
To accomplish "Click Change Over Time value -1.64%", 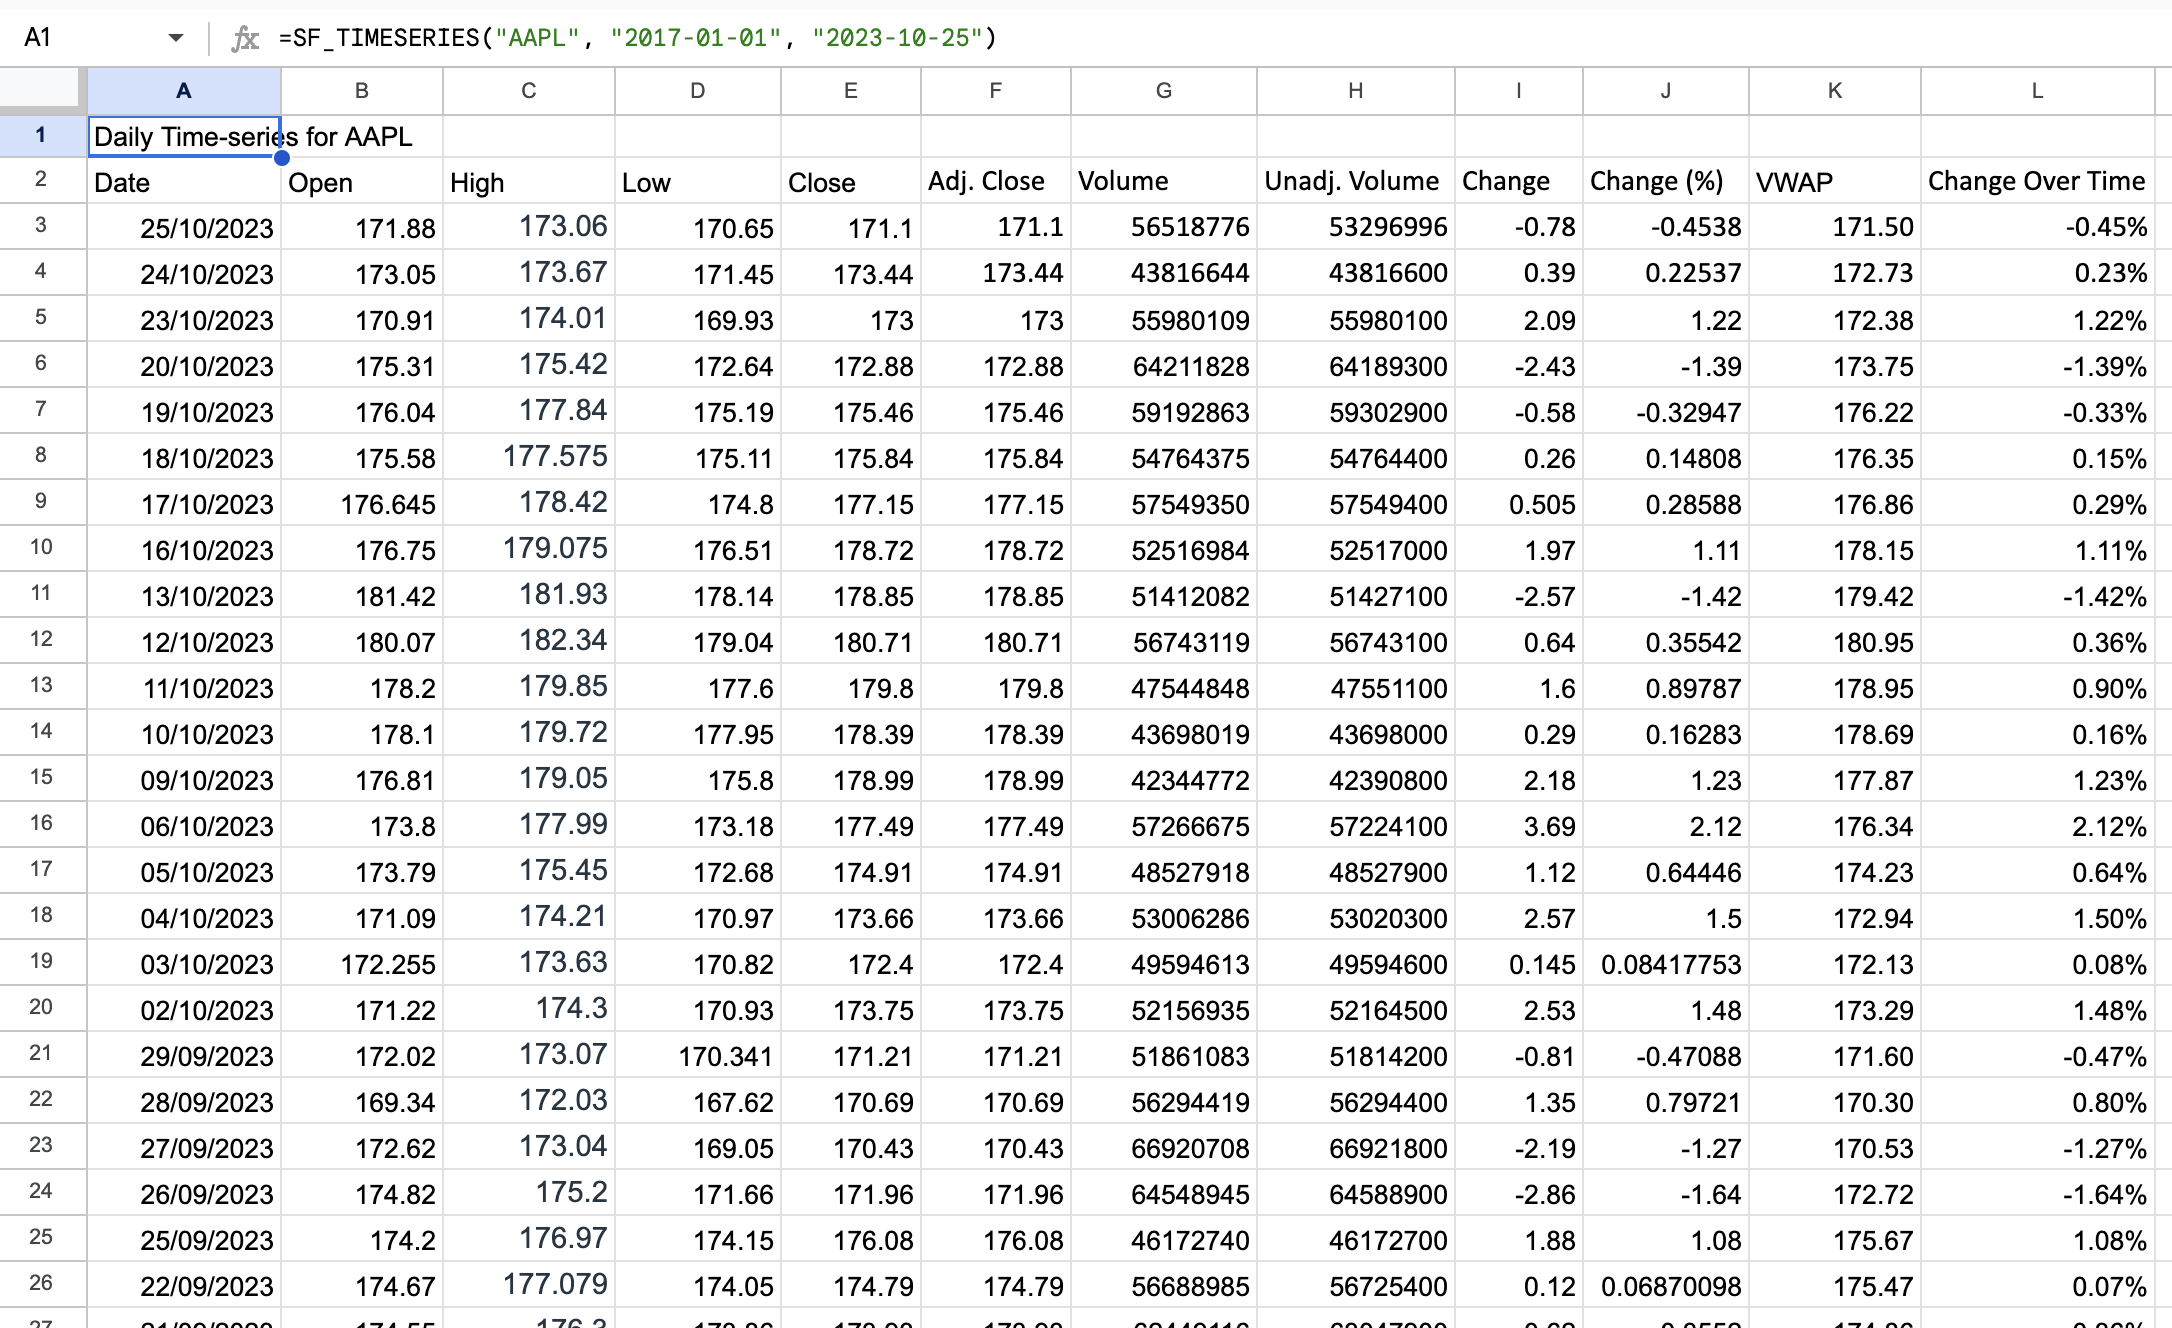I will pyautogui.click(x=2037, y=1193).
